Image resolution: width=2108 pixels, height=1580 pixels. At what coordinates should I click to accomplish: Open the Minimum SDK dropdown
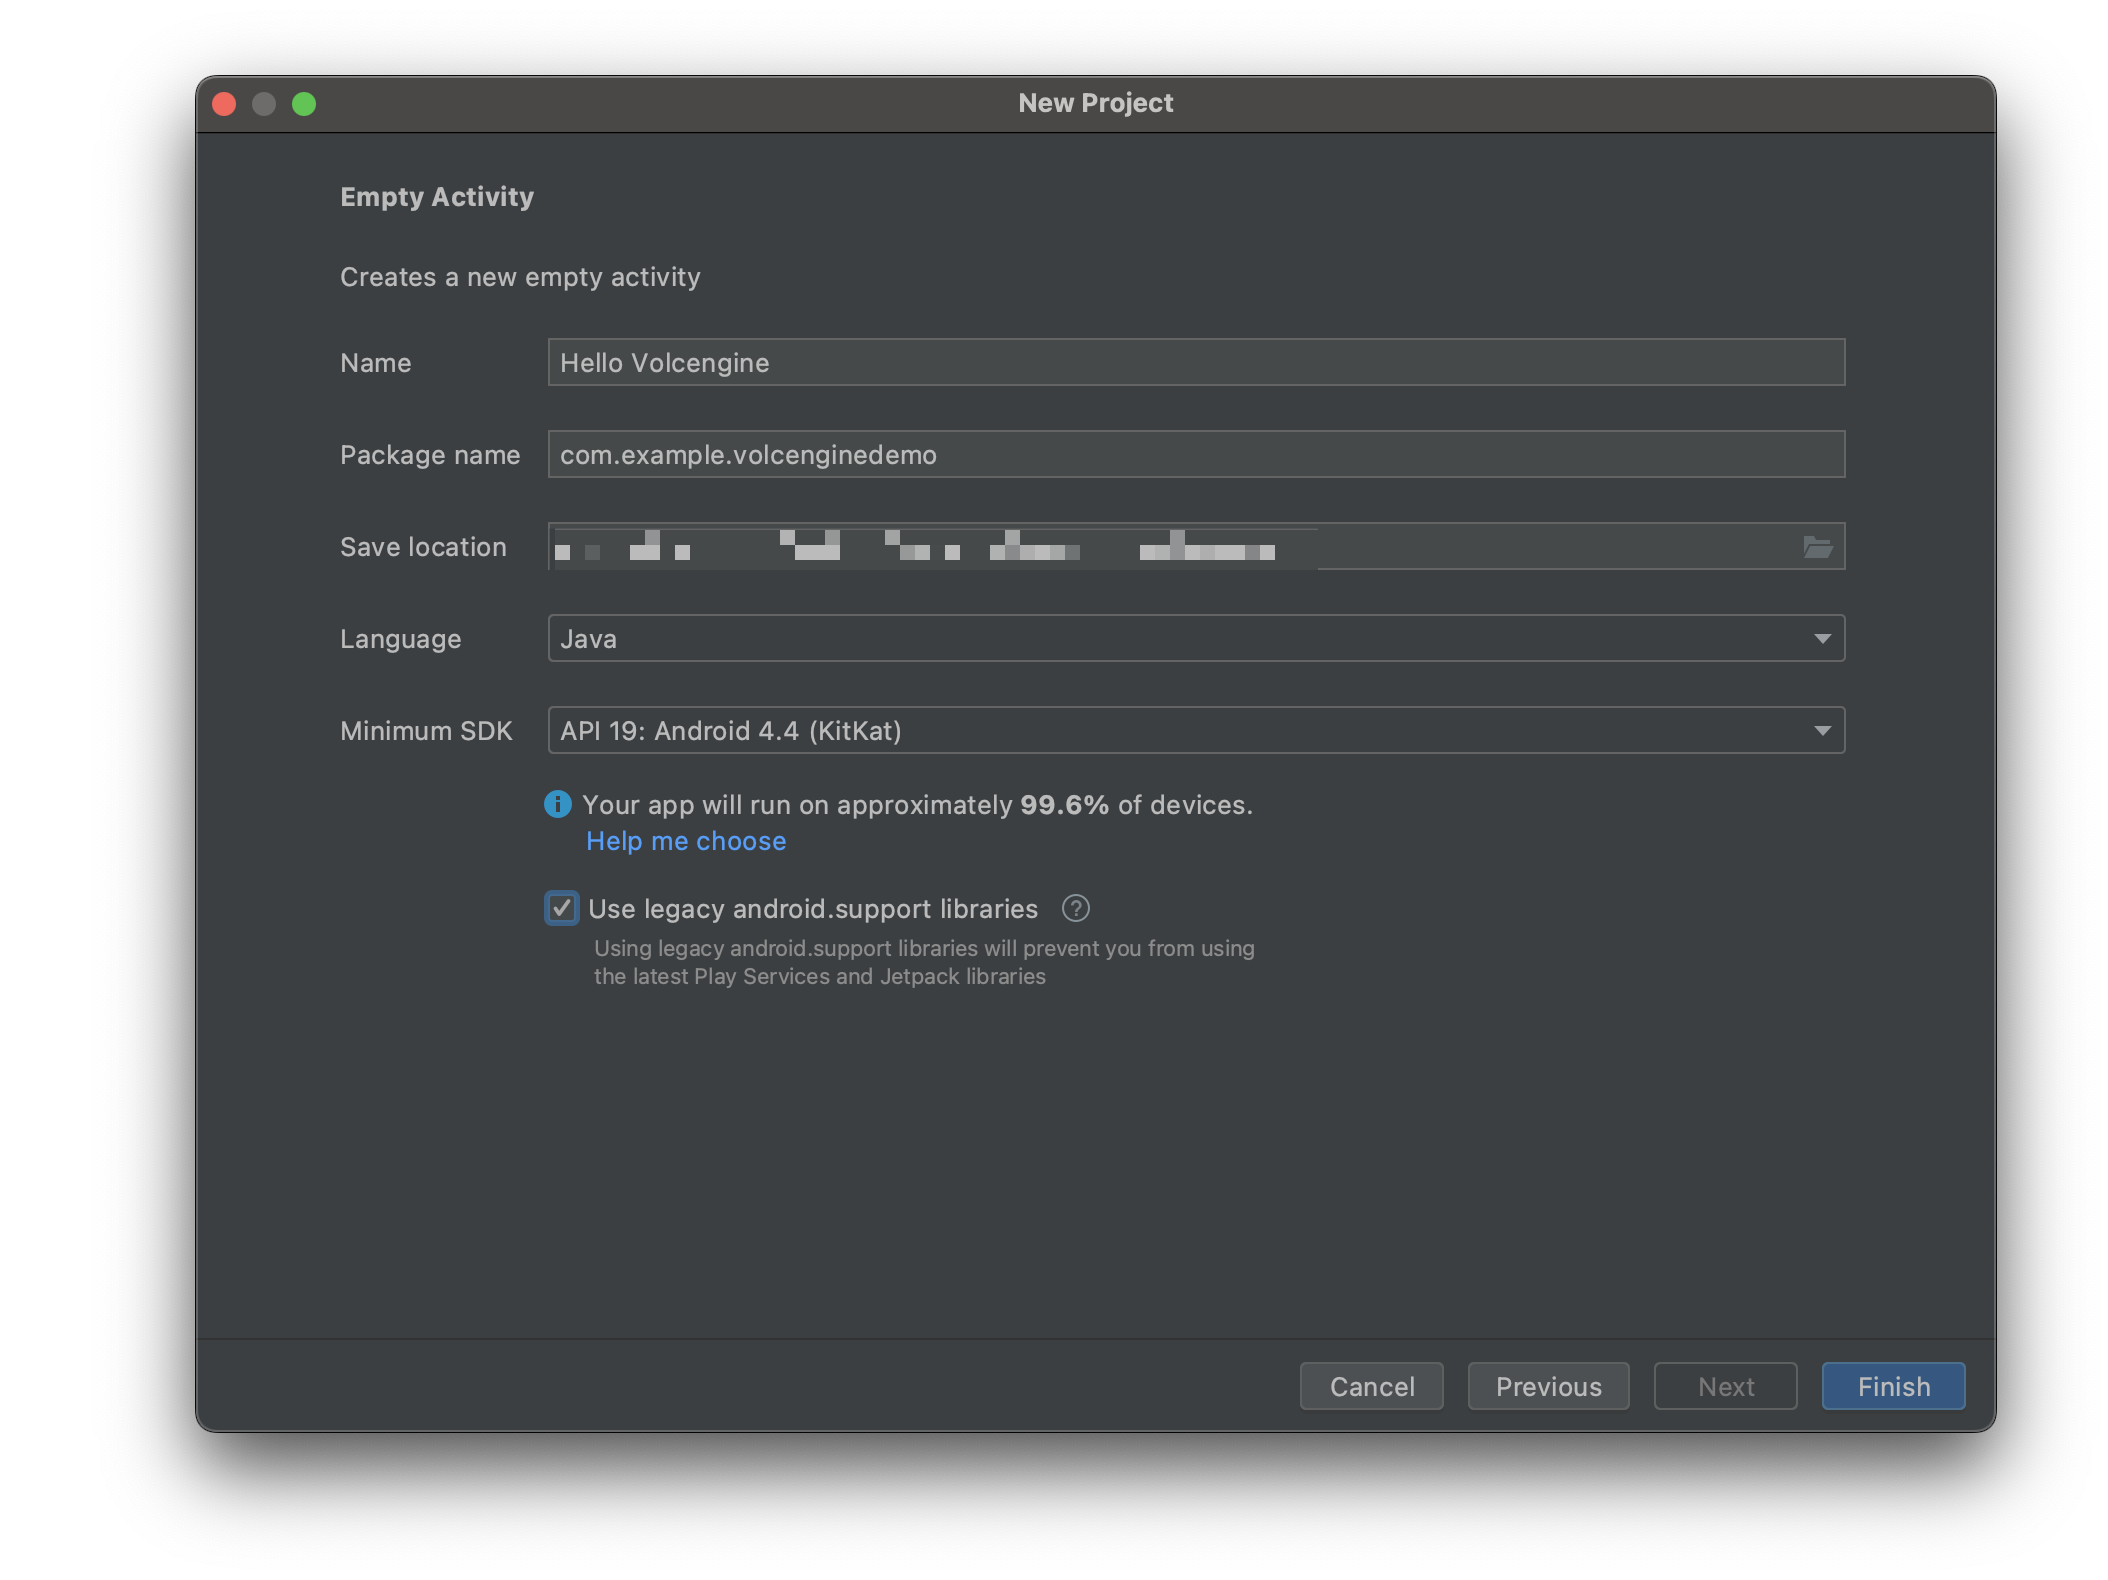coord(1196,730)
